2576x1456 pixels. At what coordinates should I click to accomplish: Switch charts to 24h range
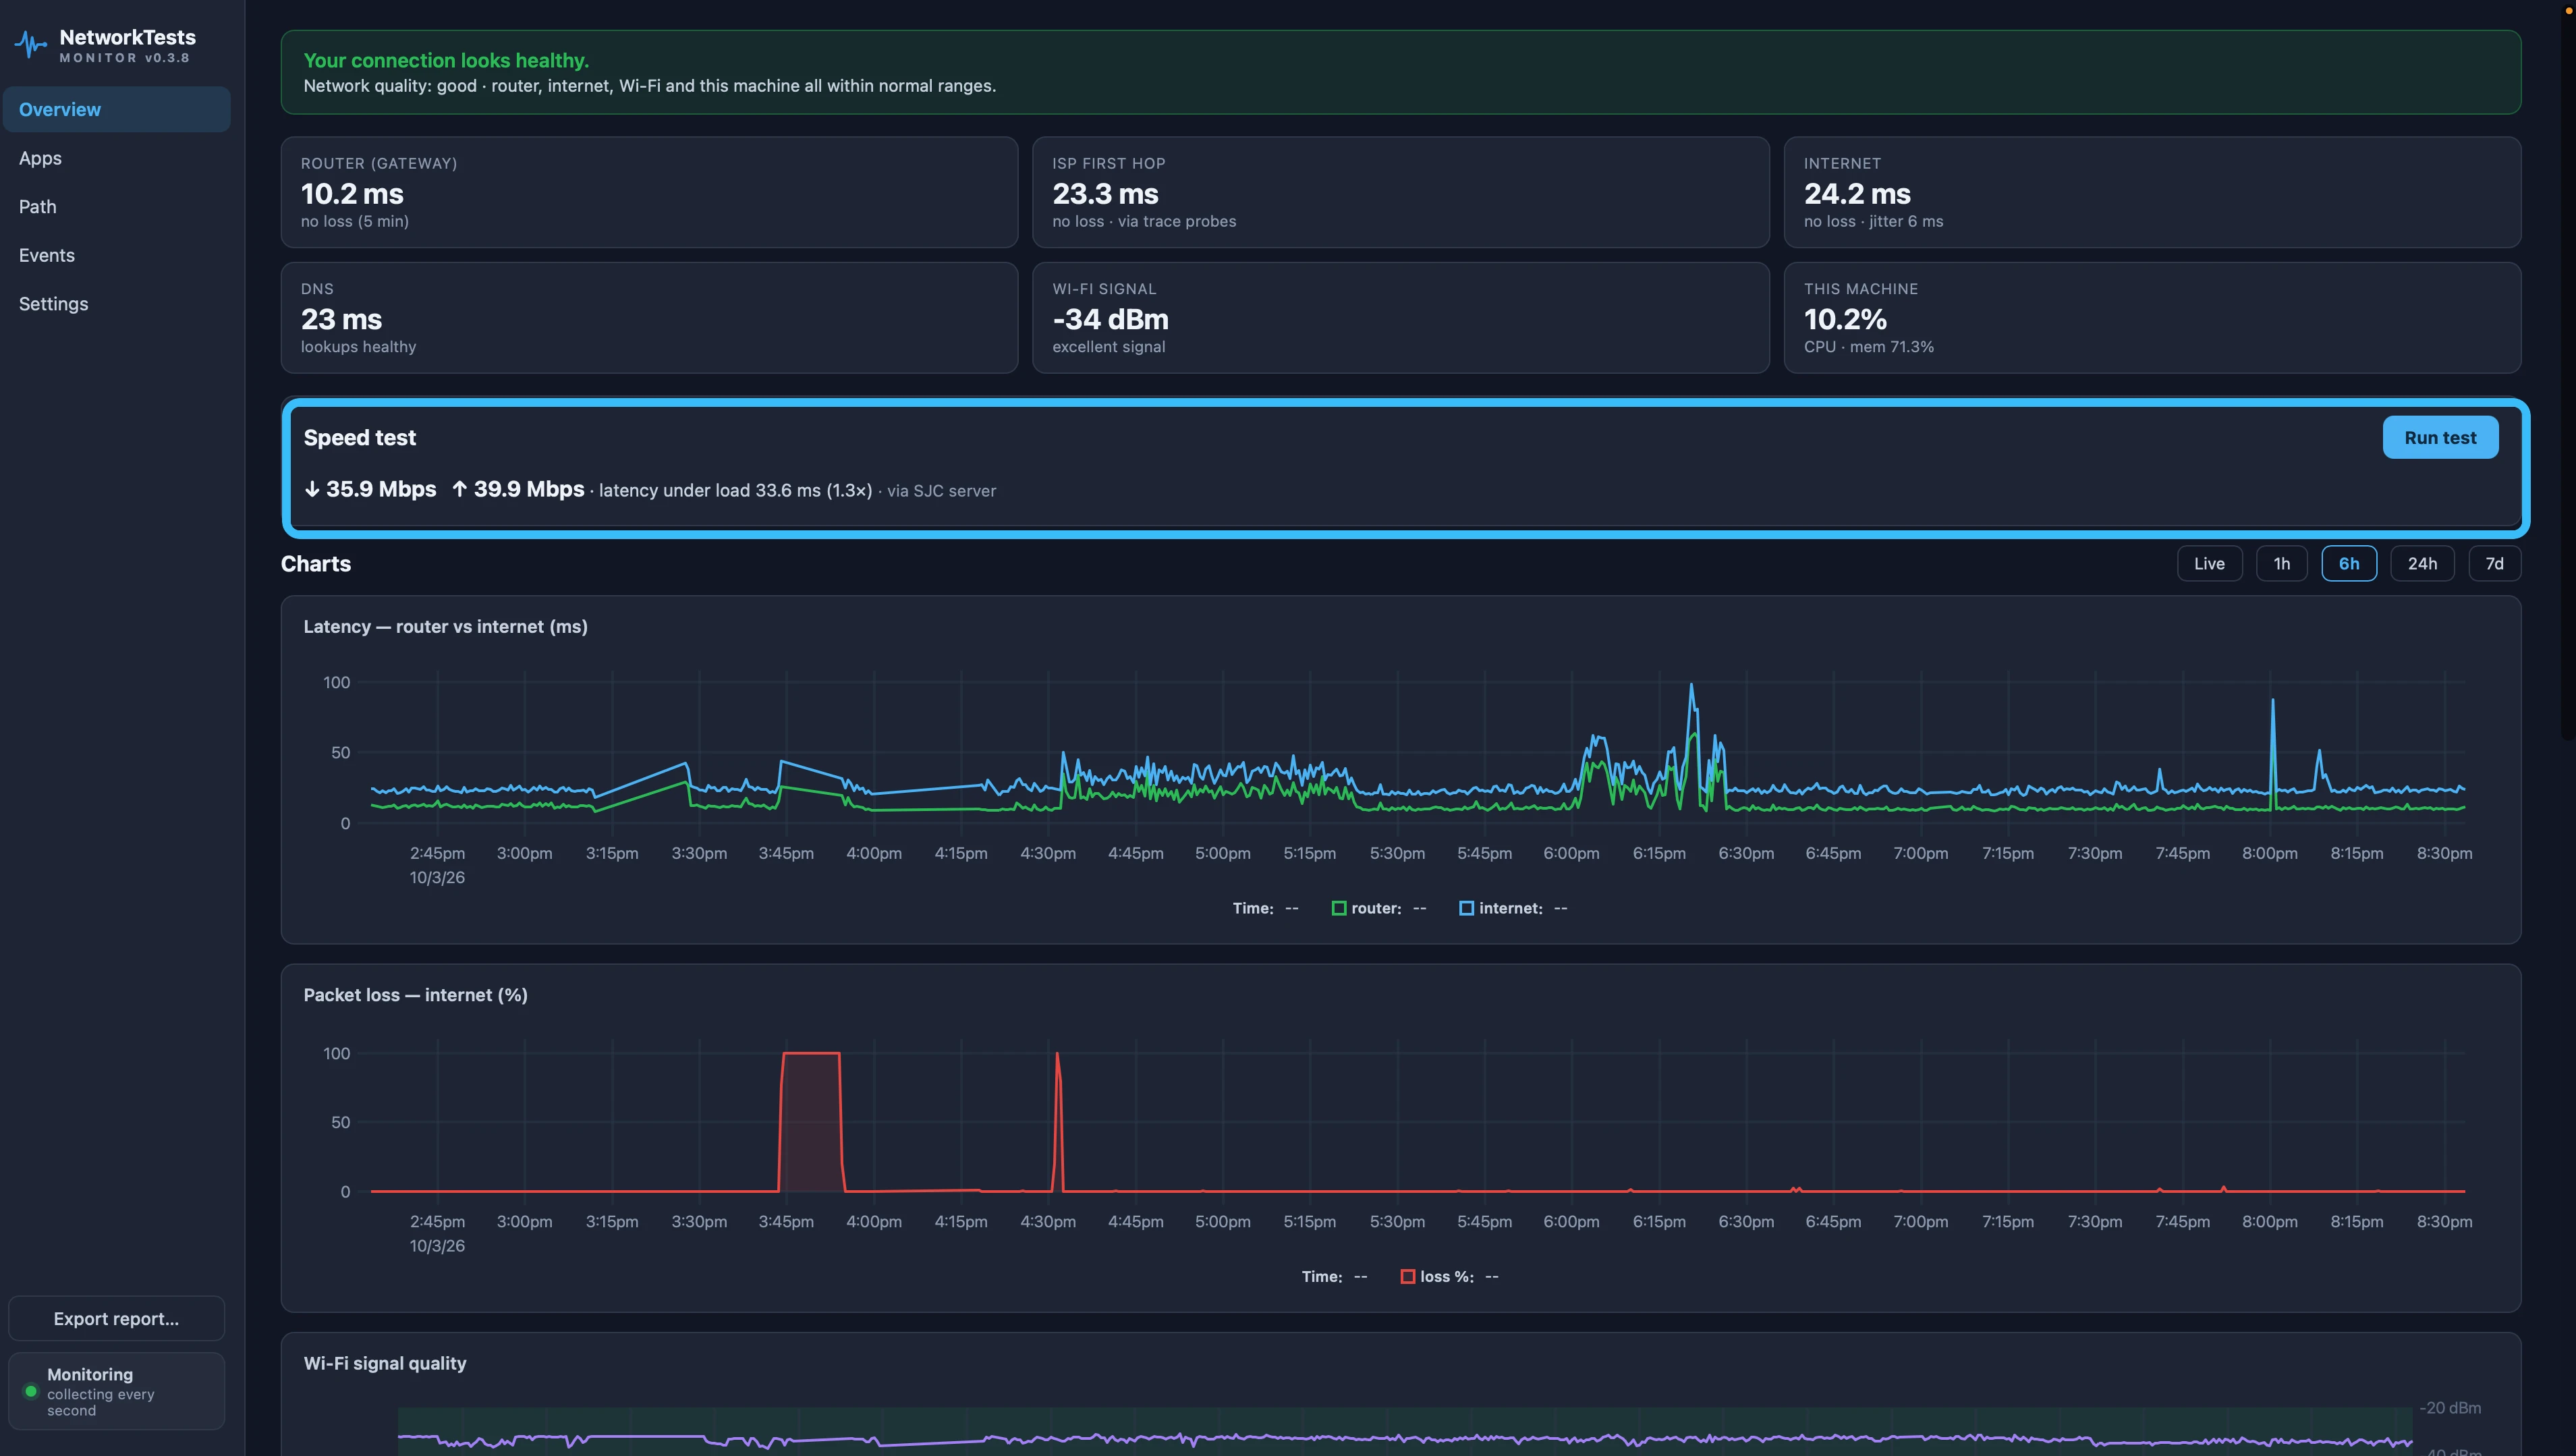coord(2422,563)
